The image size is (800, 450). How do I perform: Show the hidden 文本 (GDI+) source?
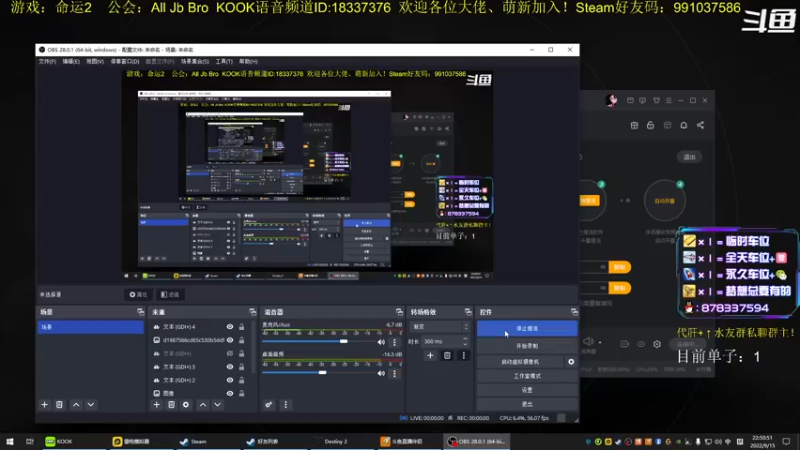230,353
